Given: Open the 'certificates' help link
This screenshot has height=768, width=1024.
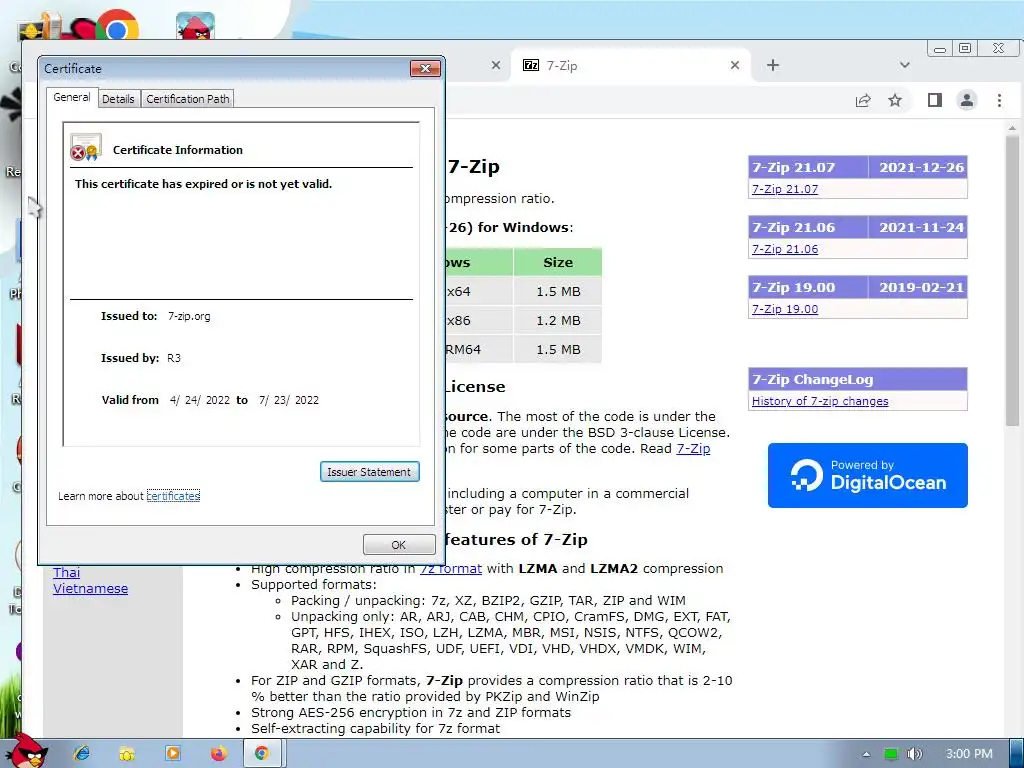Looking at the screenshot, I should point(173,496).
